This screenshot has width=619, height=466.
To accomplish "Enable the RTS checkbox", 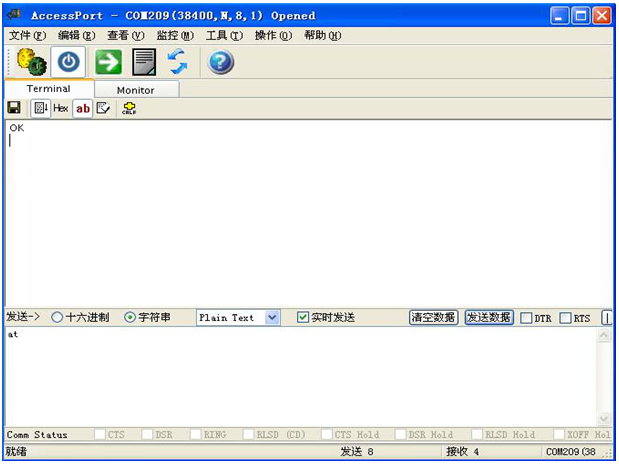I will click(565, 318).
